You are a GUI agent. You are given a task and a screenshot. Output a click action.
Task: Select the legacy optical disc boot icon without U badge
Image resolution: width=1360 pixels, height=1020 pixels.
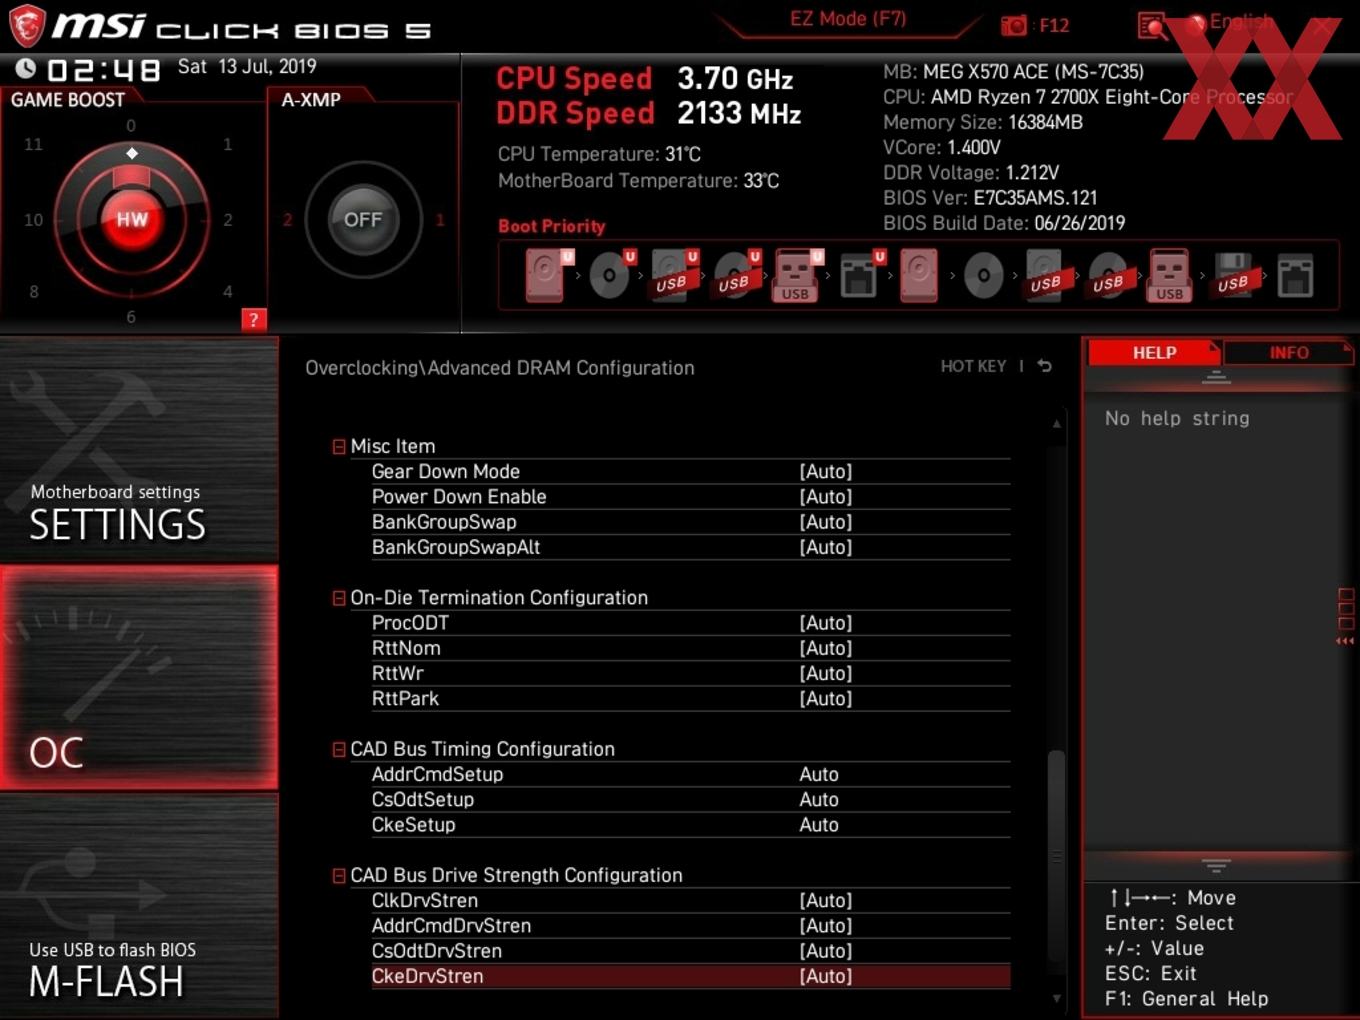[983, 275]
